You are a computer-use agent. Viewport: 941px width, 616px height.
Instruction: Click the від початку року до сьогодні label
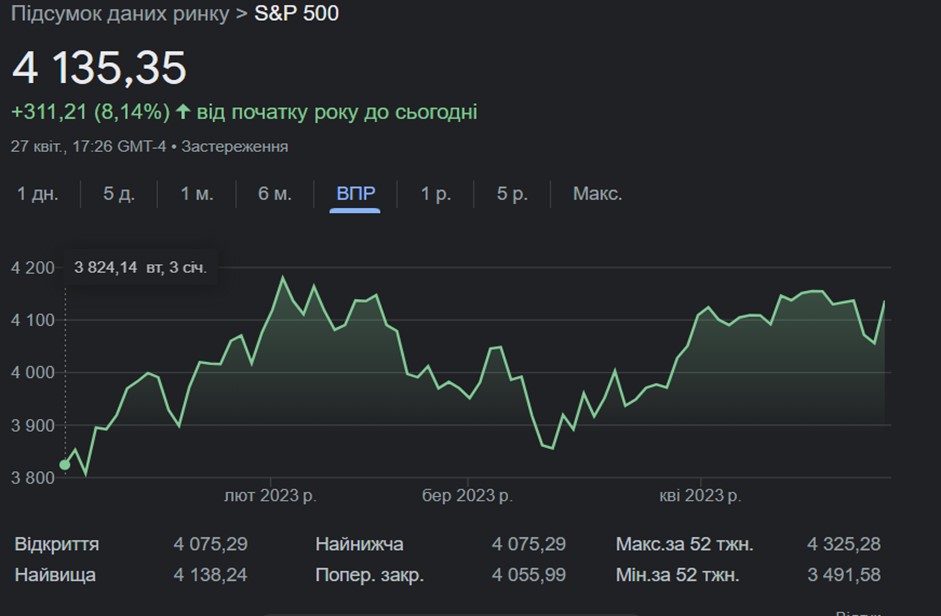tap(337, 112)
